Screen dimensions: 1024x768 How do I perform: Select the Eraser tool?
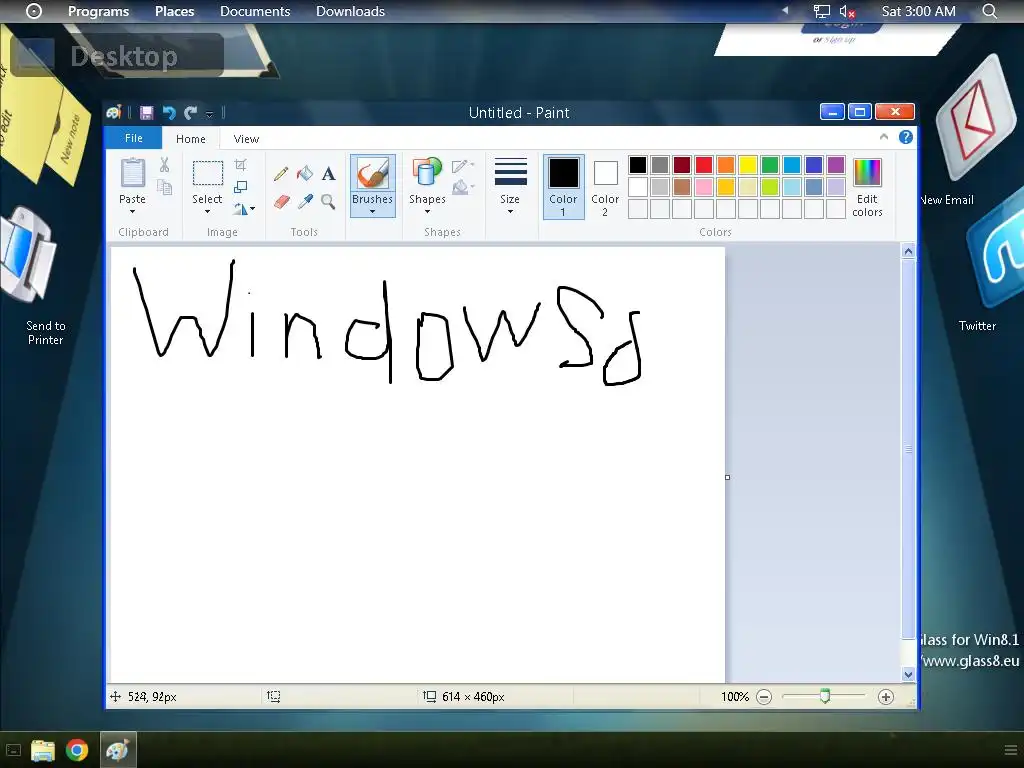(281, 201)
